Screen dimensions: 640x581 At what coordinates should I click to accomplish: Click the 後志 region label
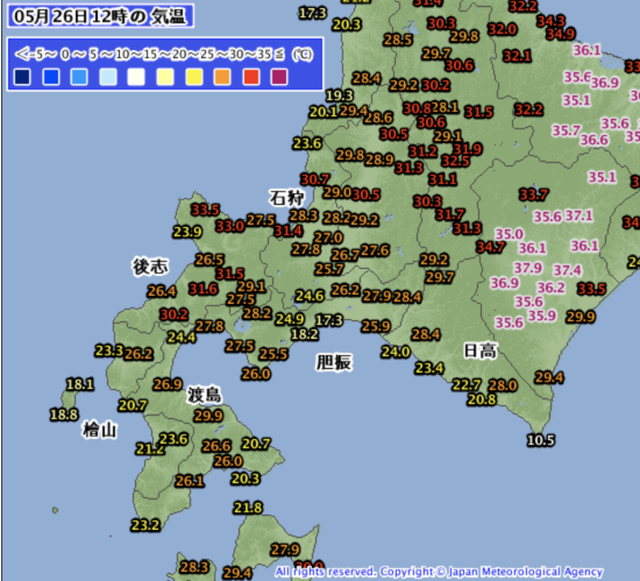[x=150, y=266]
